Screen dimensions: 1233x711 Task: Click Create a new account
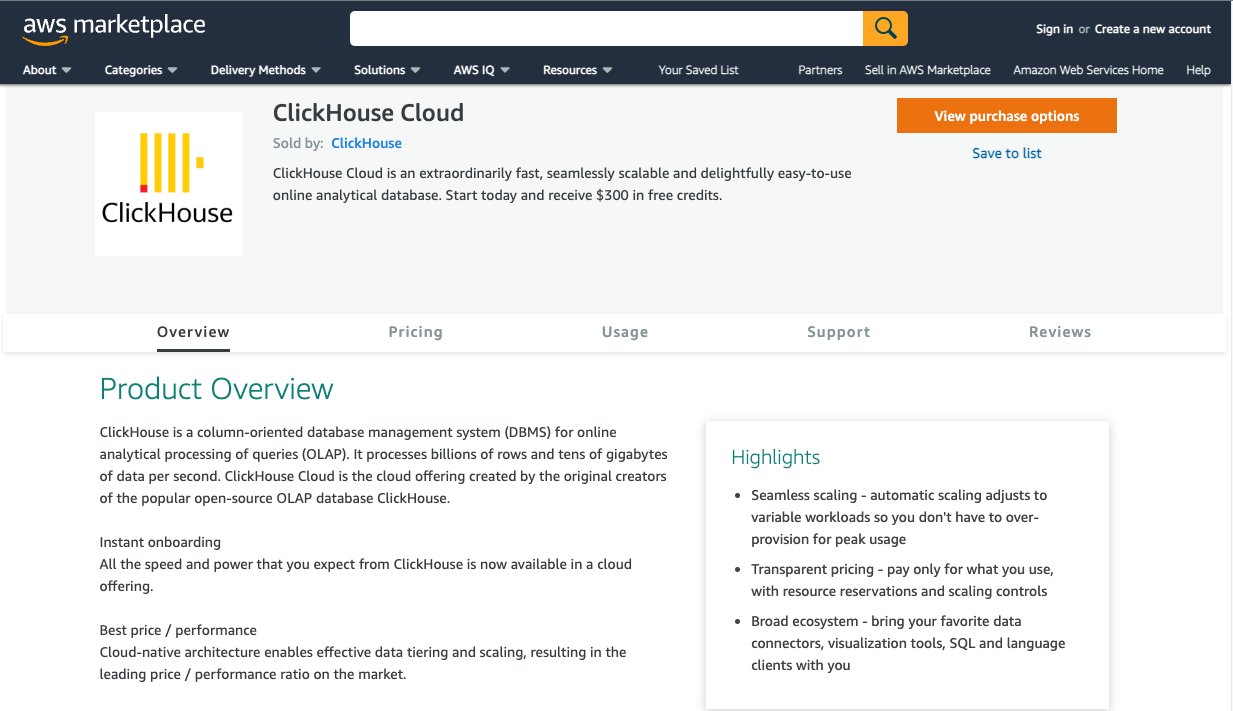click(x=1152, y=29)
